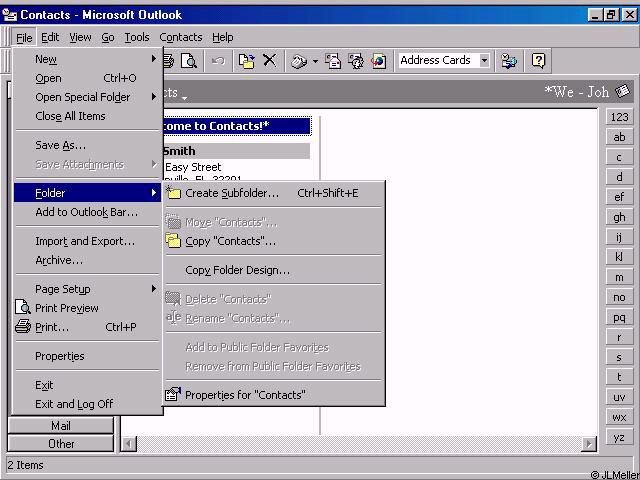Viewport: 640px width, 480px height.
Task: Choose Open from the File menu
Action: click(x=87, y=78)
